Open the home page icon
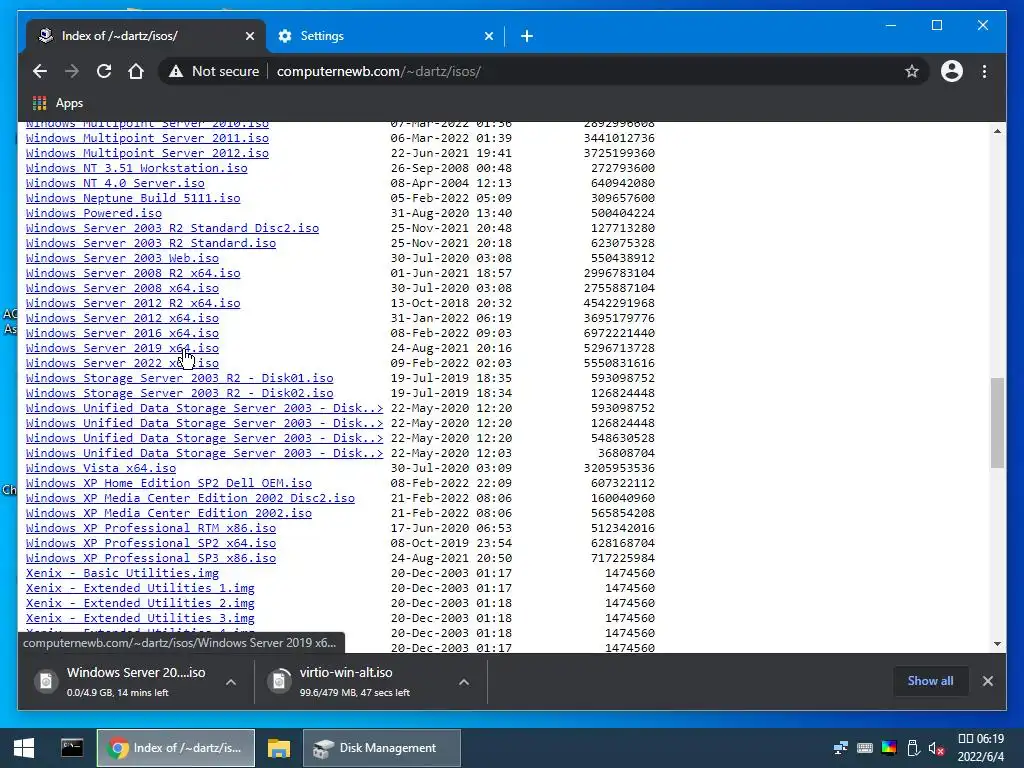1024x768 pixels. point(136,71)
